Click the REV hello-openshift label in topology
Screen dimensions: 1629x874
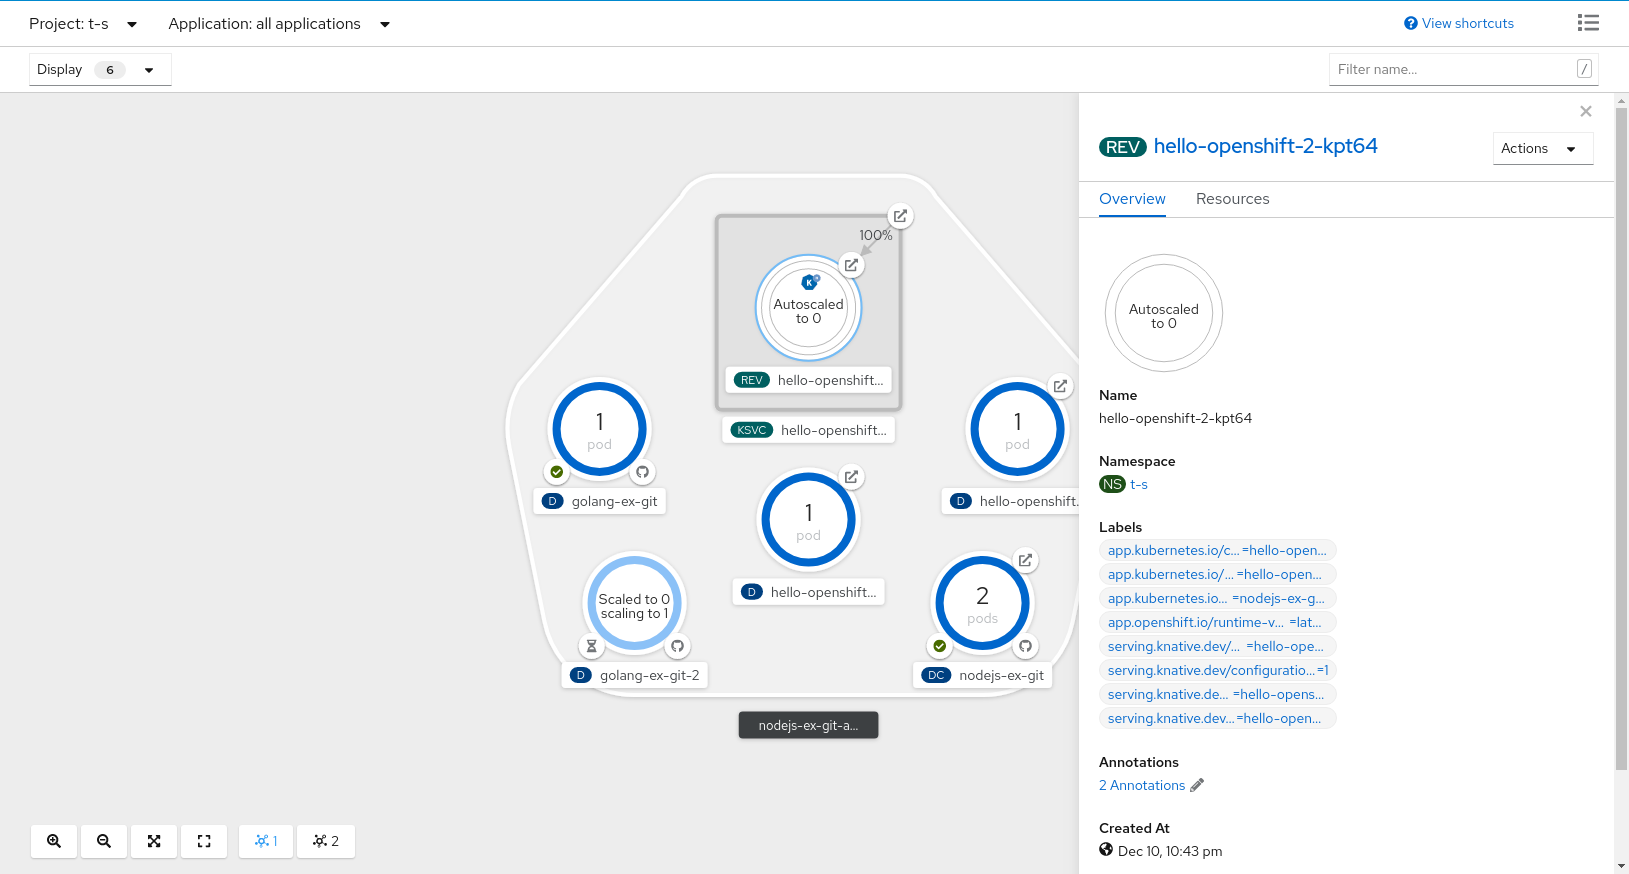point(808,380)
